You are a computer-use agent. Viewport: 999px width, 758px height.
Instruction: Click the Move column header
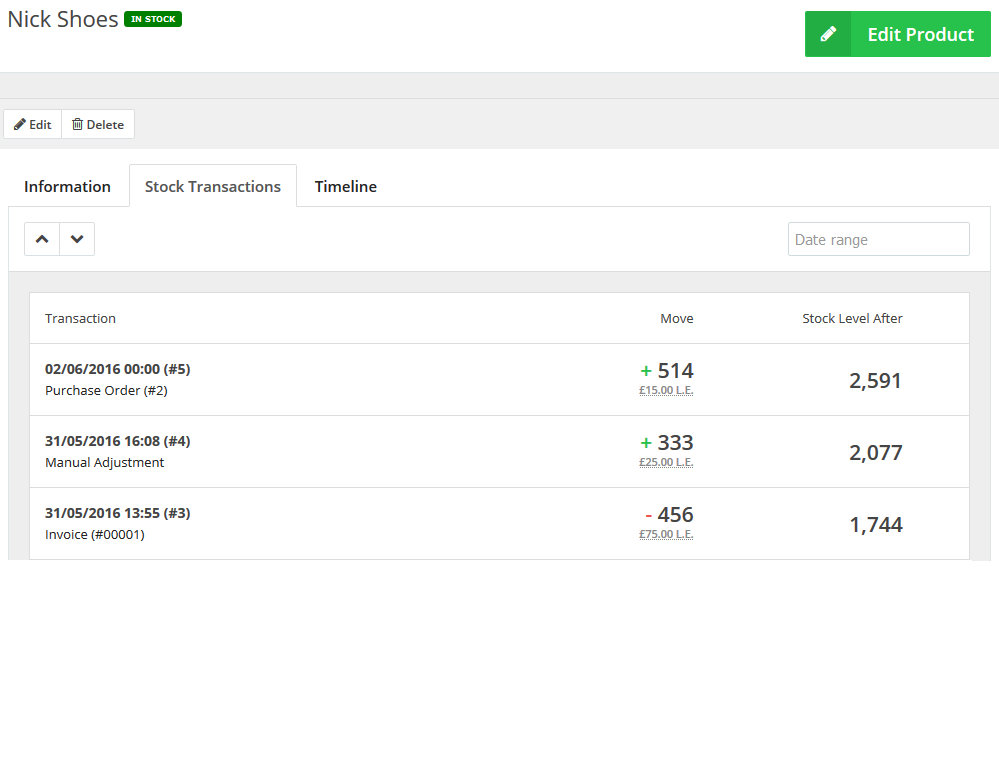tap(677, 318)
